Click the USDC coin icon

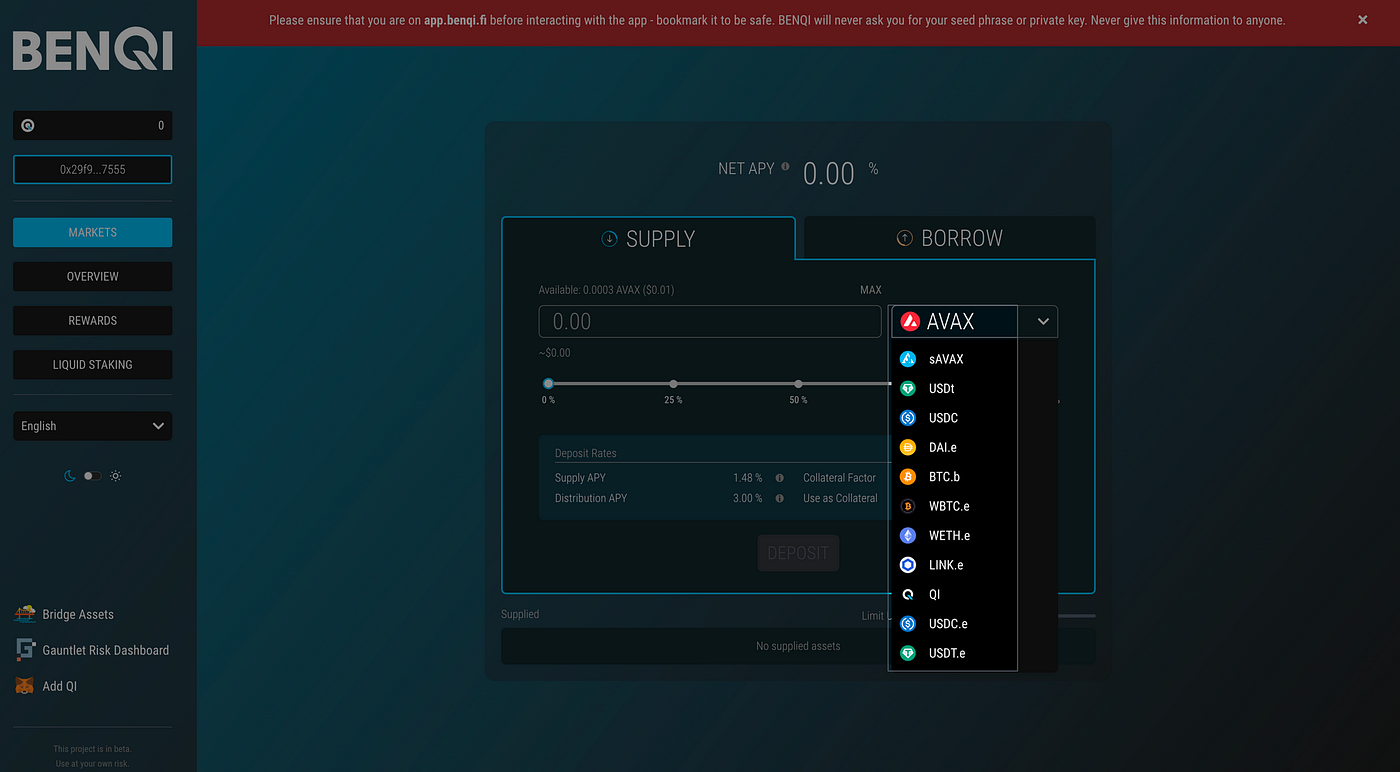(x=908, y=418)
